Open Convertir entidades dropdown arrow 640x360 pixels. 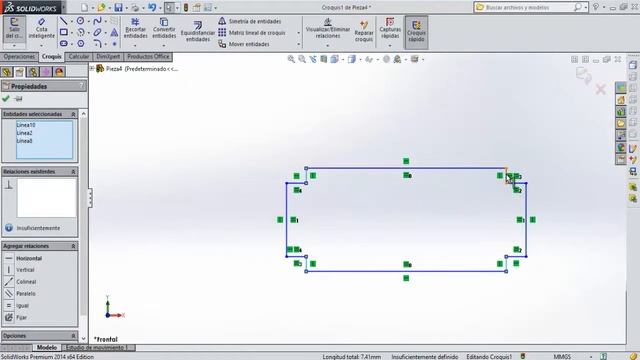[x=164, y=45]
